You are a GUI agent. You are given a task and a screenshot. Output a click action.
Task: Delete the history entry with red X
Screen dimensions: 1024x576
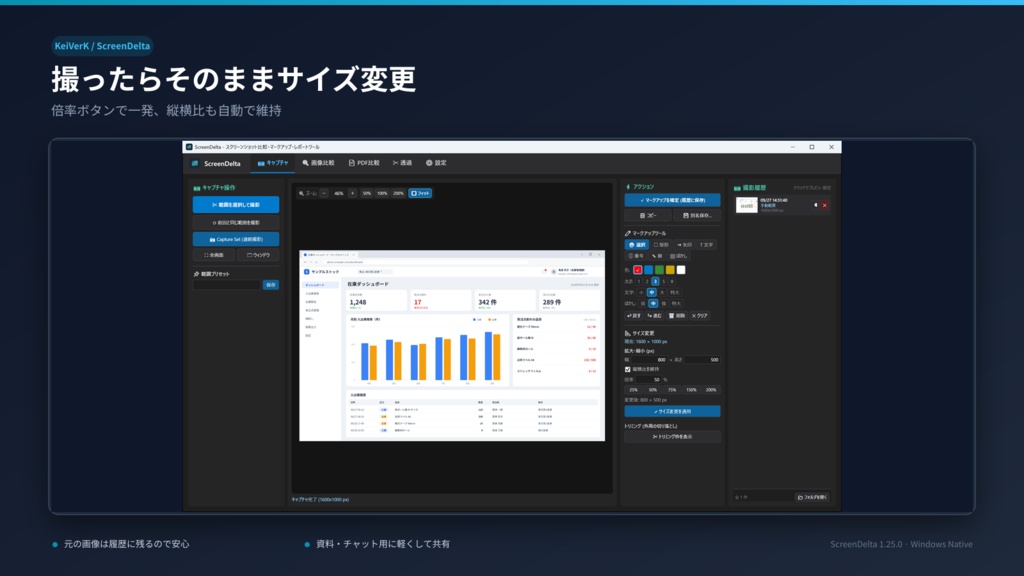pos(824,206)
